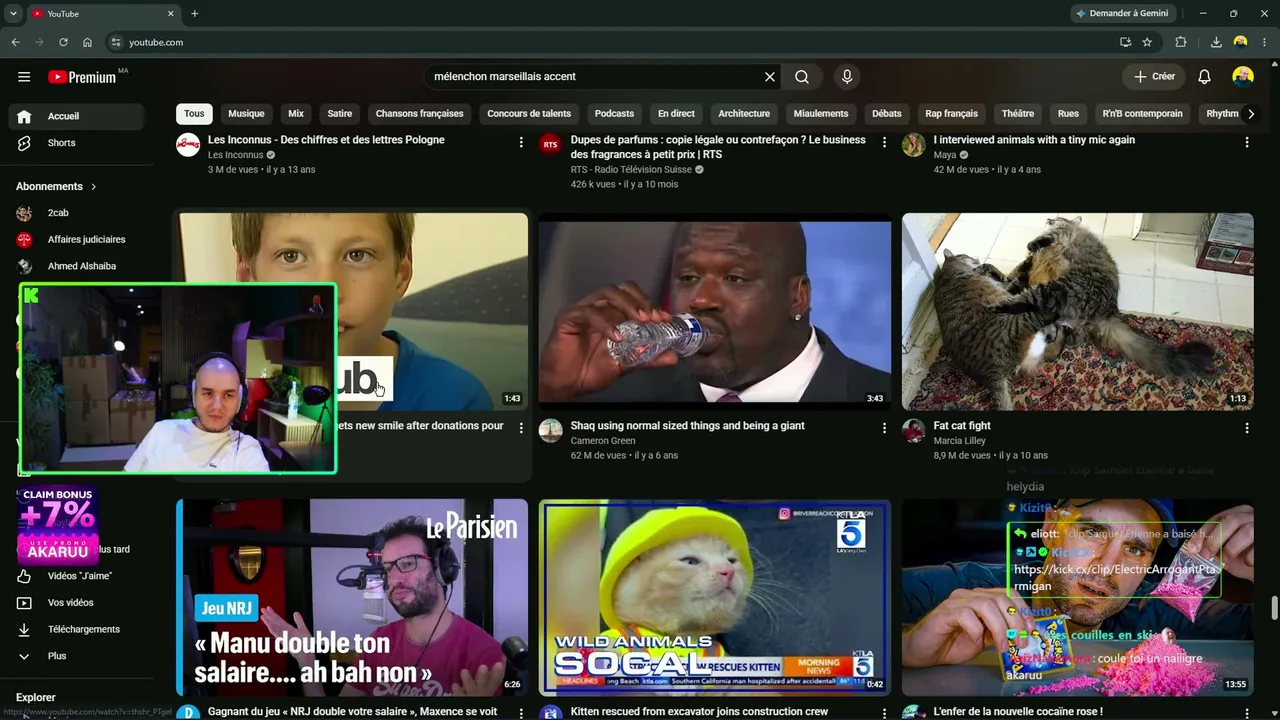The width and height of the screenshot is (1280, 720).
Task: Open the Chrome three-dot menu
Action: [x=1264, y=42]
